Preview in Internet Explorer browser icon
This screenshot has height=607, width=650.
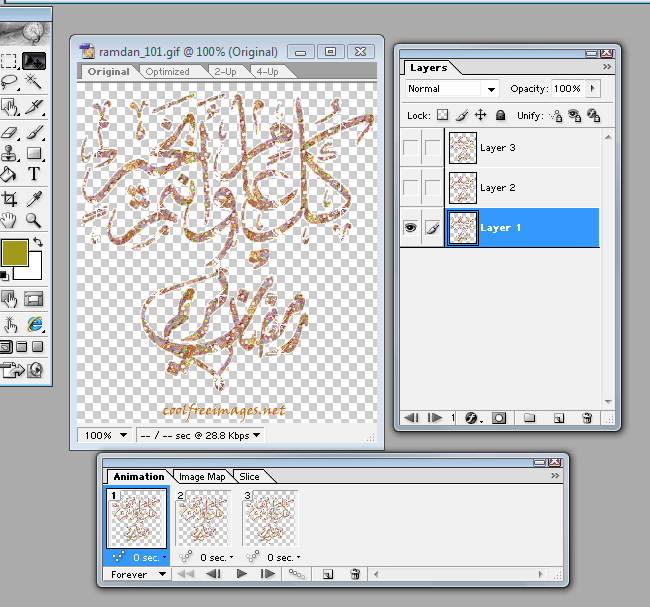tap(34, 324)
